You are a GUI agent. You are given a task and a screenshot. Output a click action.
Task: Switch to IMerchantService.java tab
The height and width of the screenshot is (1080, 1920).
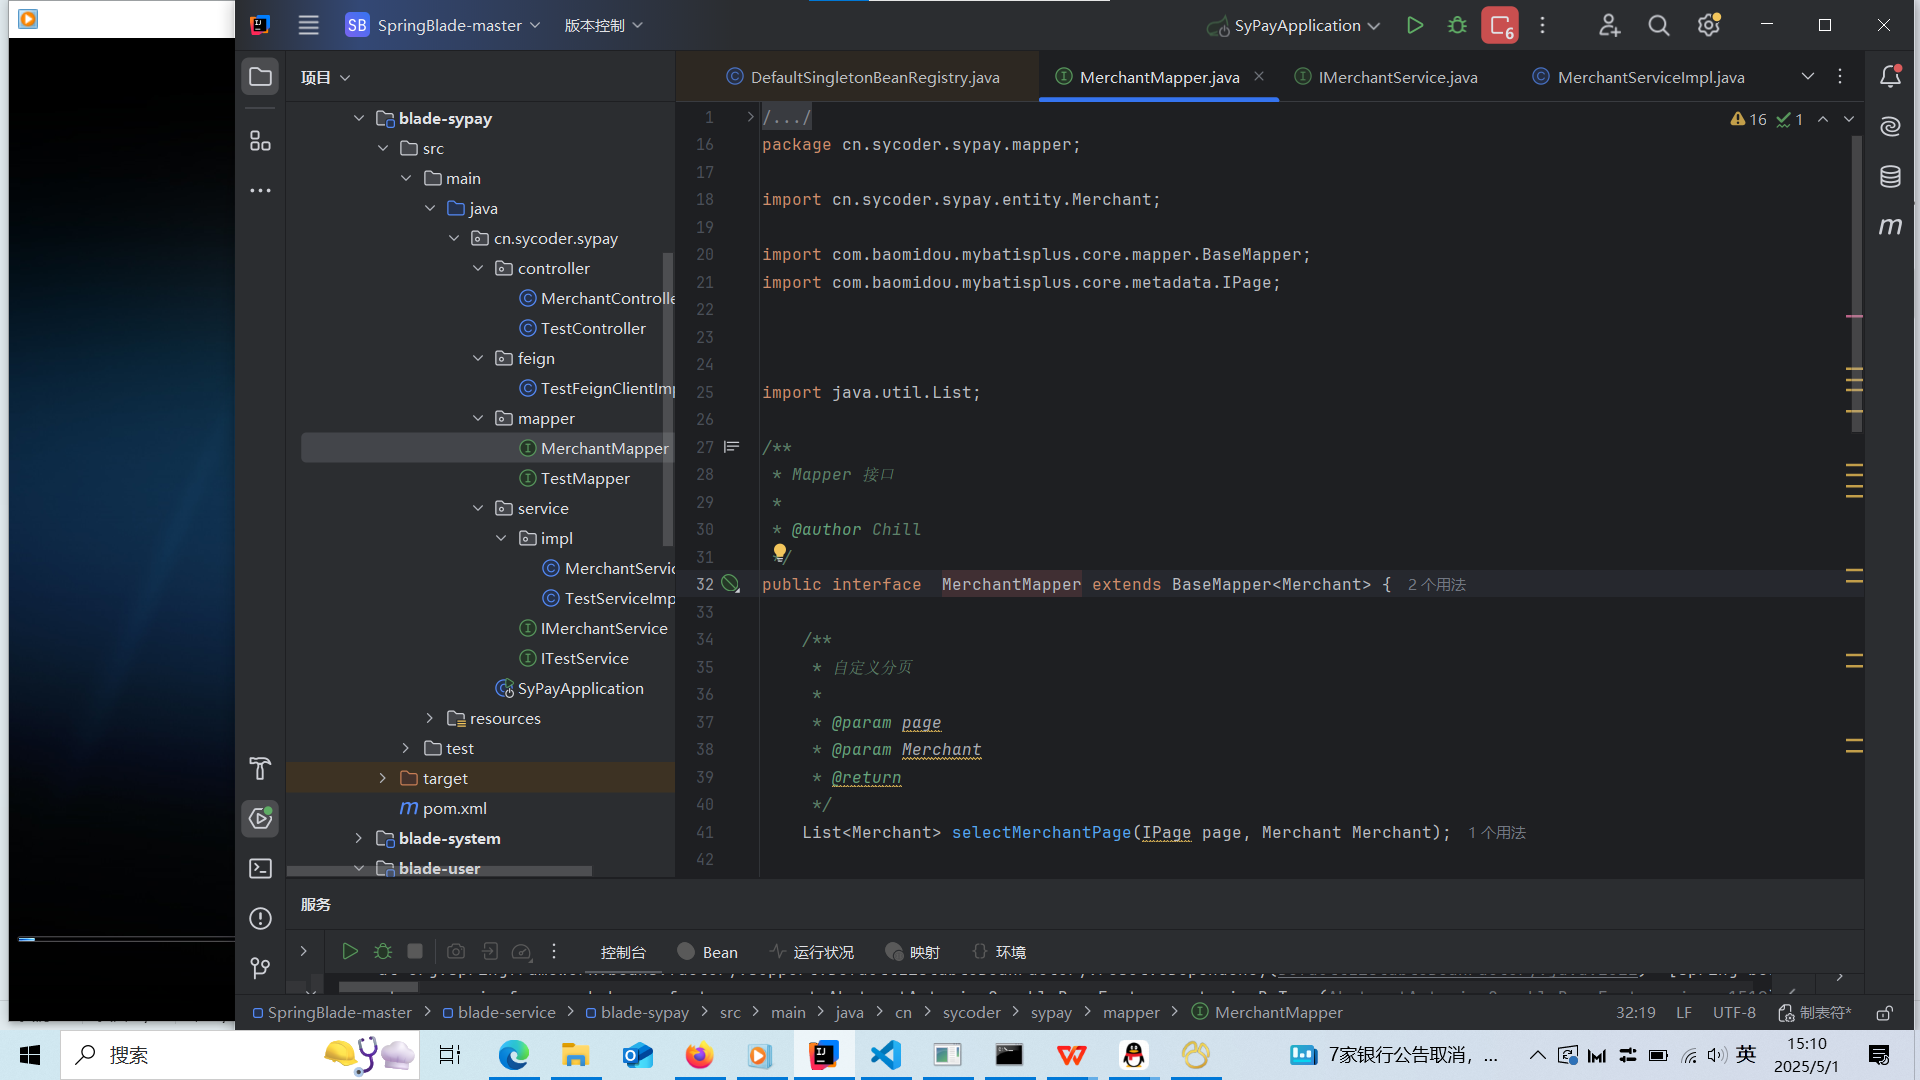click(1386, 77)
